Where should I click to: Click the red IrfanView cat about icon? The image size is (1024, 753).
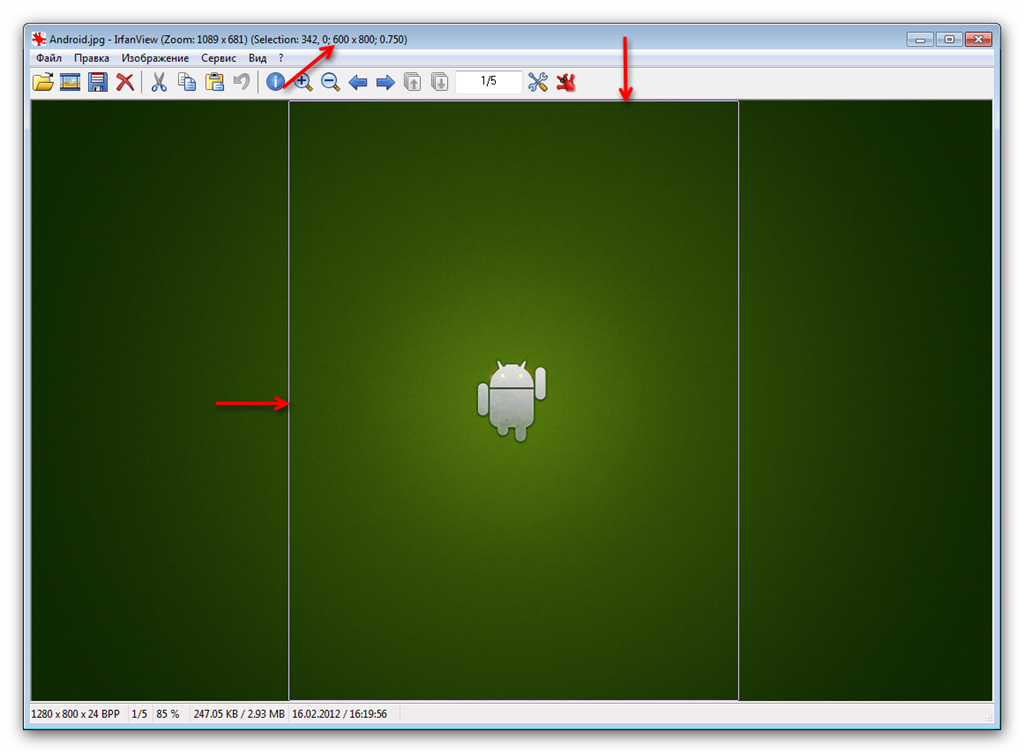click(x=566, y=82)
